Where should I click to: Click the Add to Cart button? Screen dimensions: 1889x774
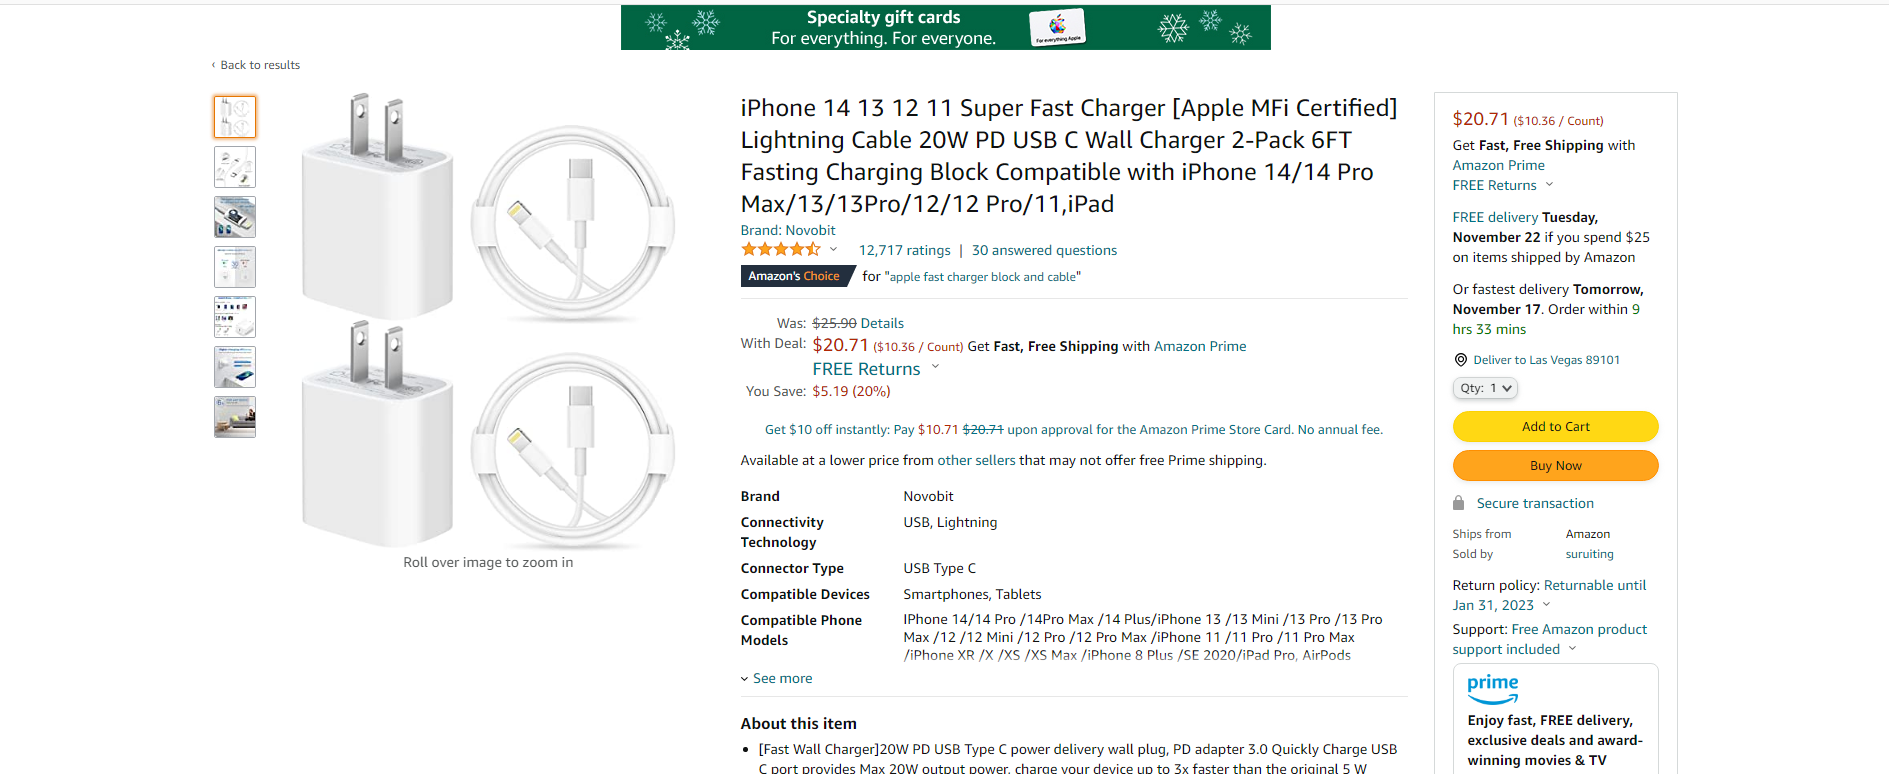pyautogui.click(x=1555, y=426)
